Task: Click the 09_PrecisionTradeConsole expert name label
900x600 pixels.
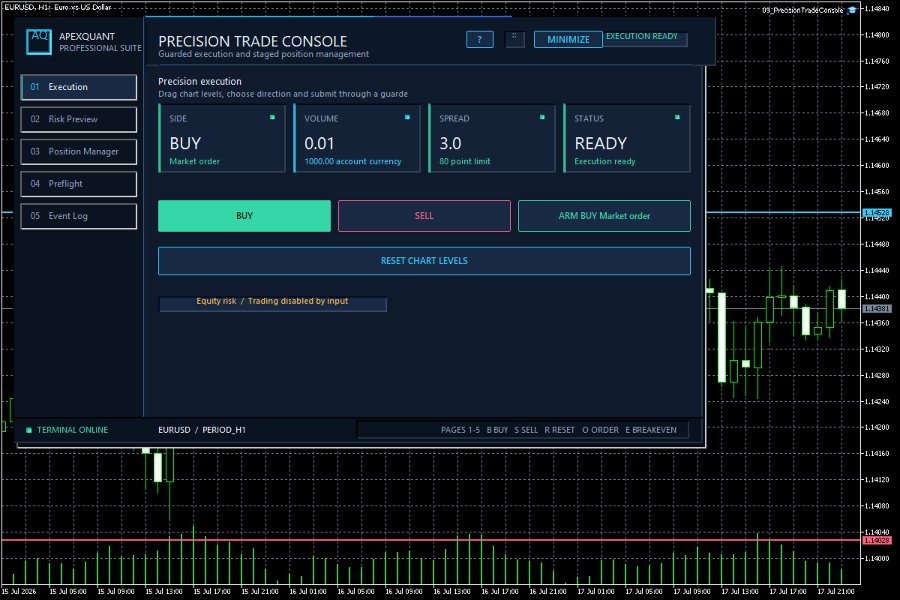Action: [802, 10]
